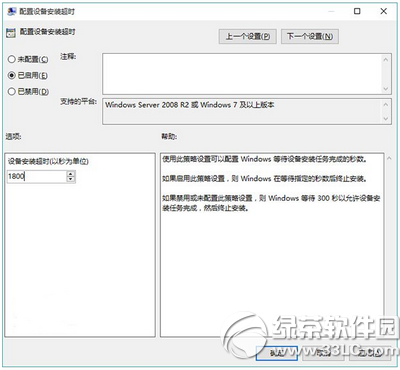Viewport: 400px width, 370px height.
Task: Click the 帮助: label
Action: [169, 136]
